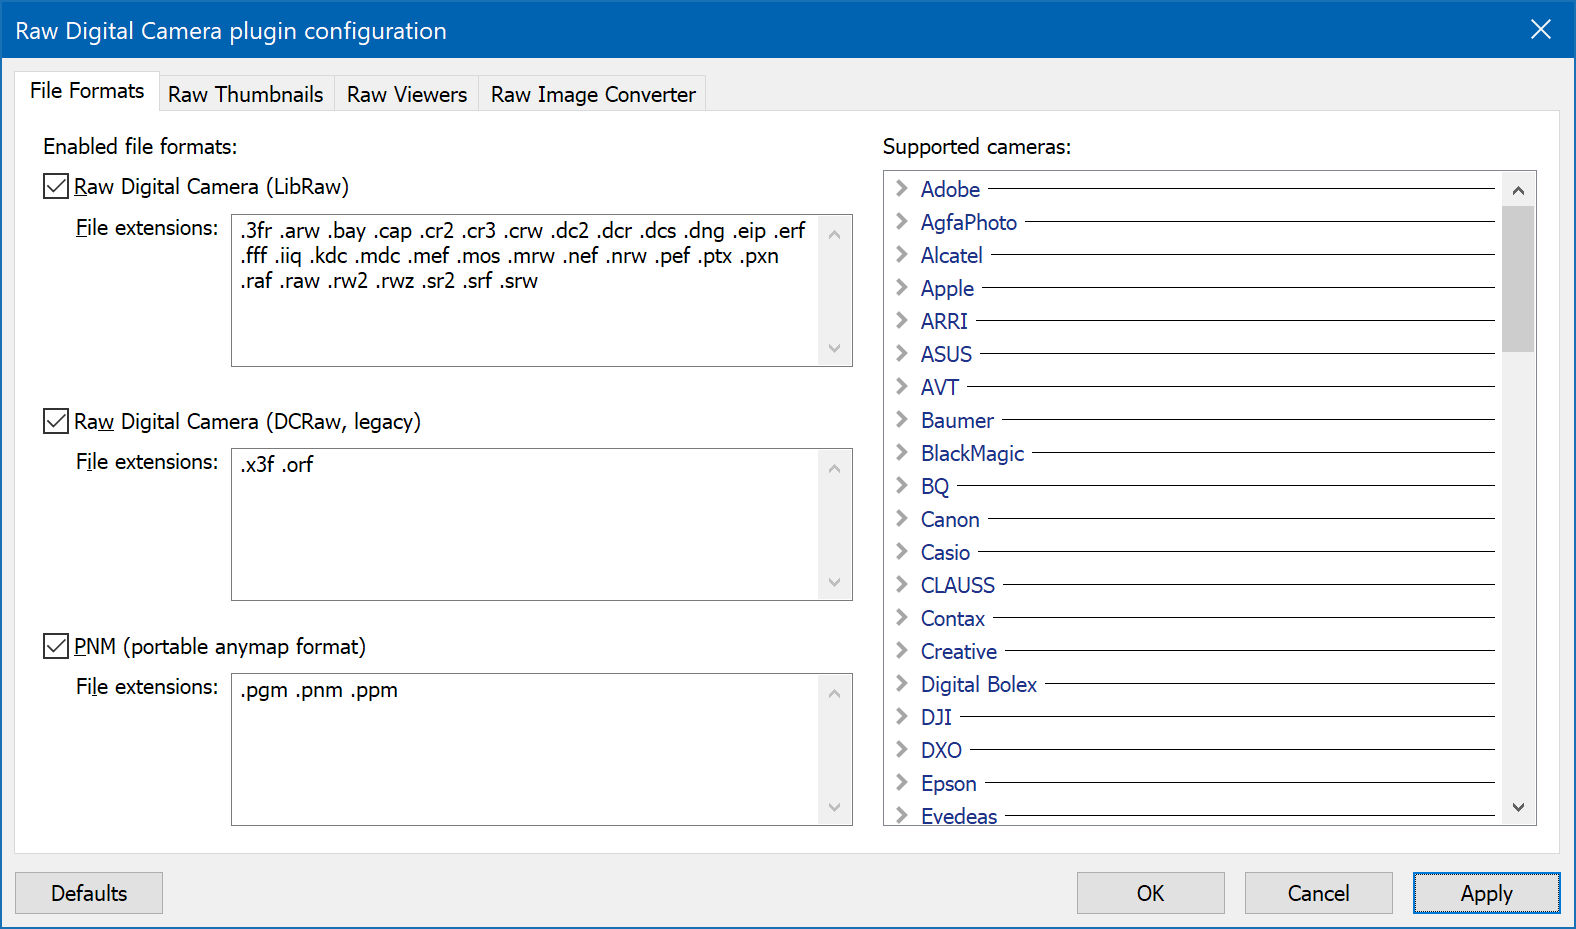The height and width of the screenshot is (929, 1576).
Task: Select the Epson label in camera list
Action: (x=948, y=783)
